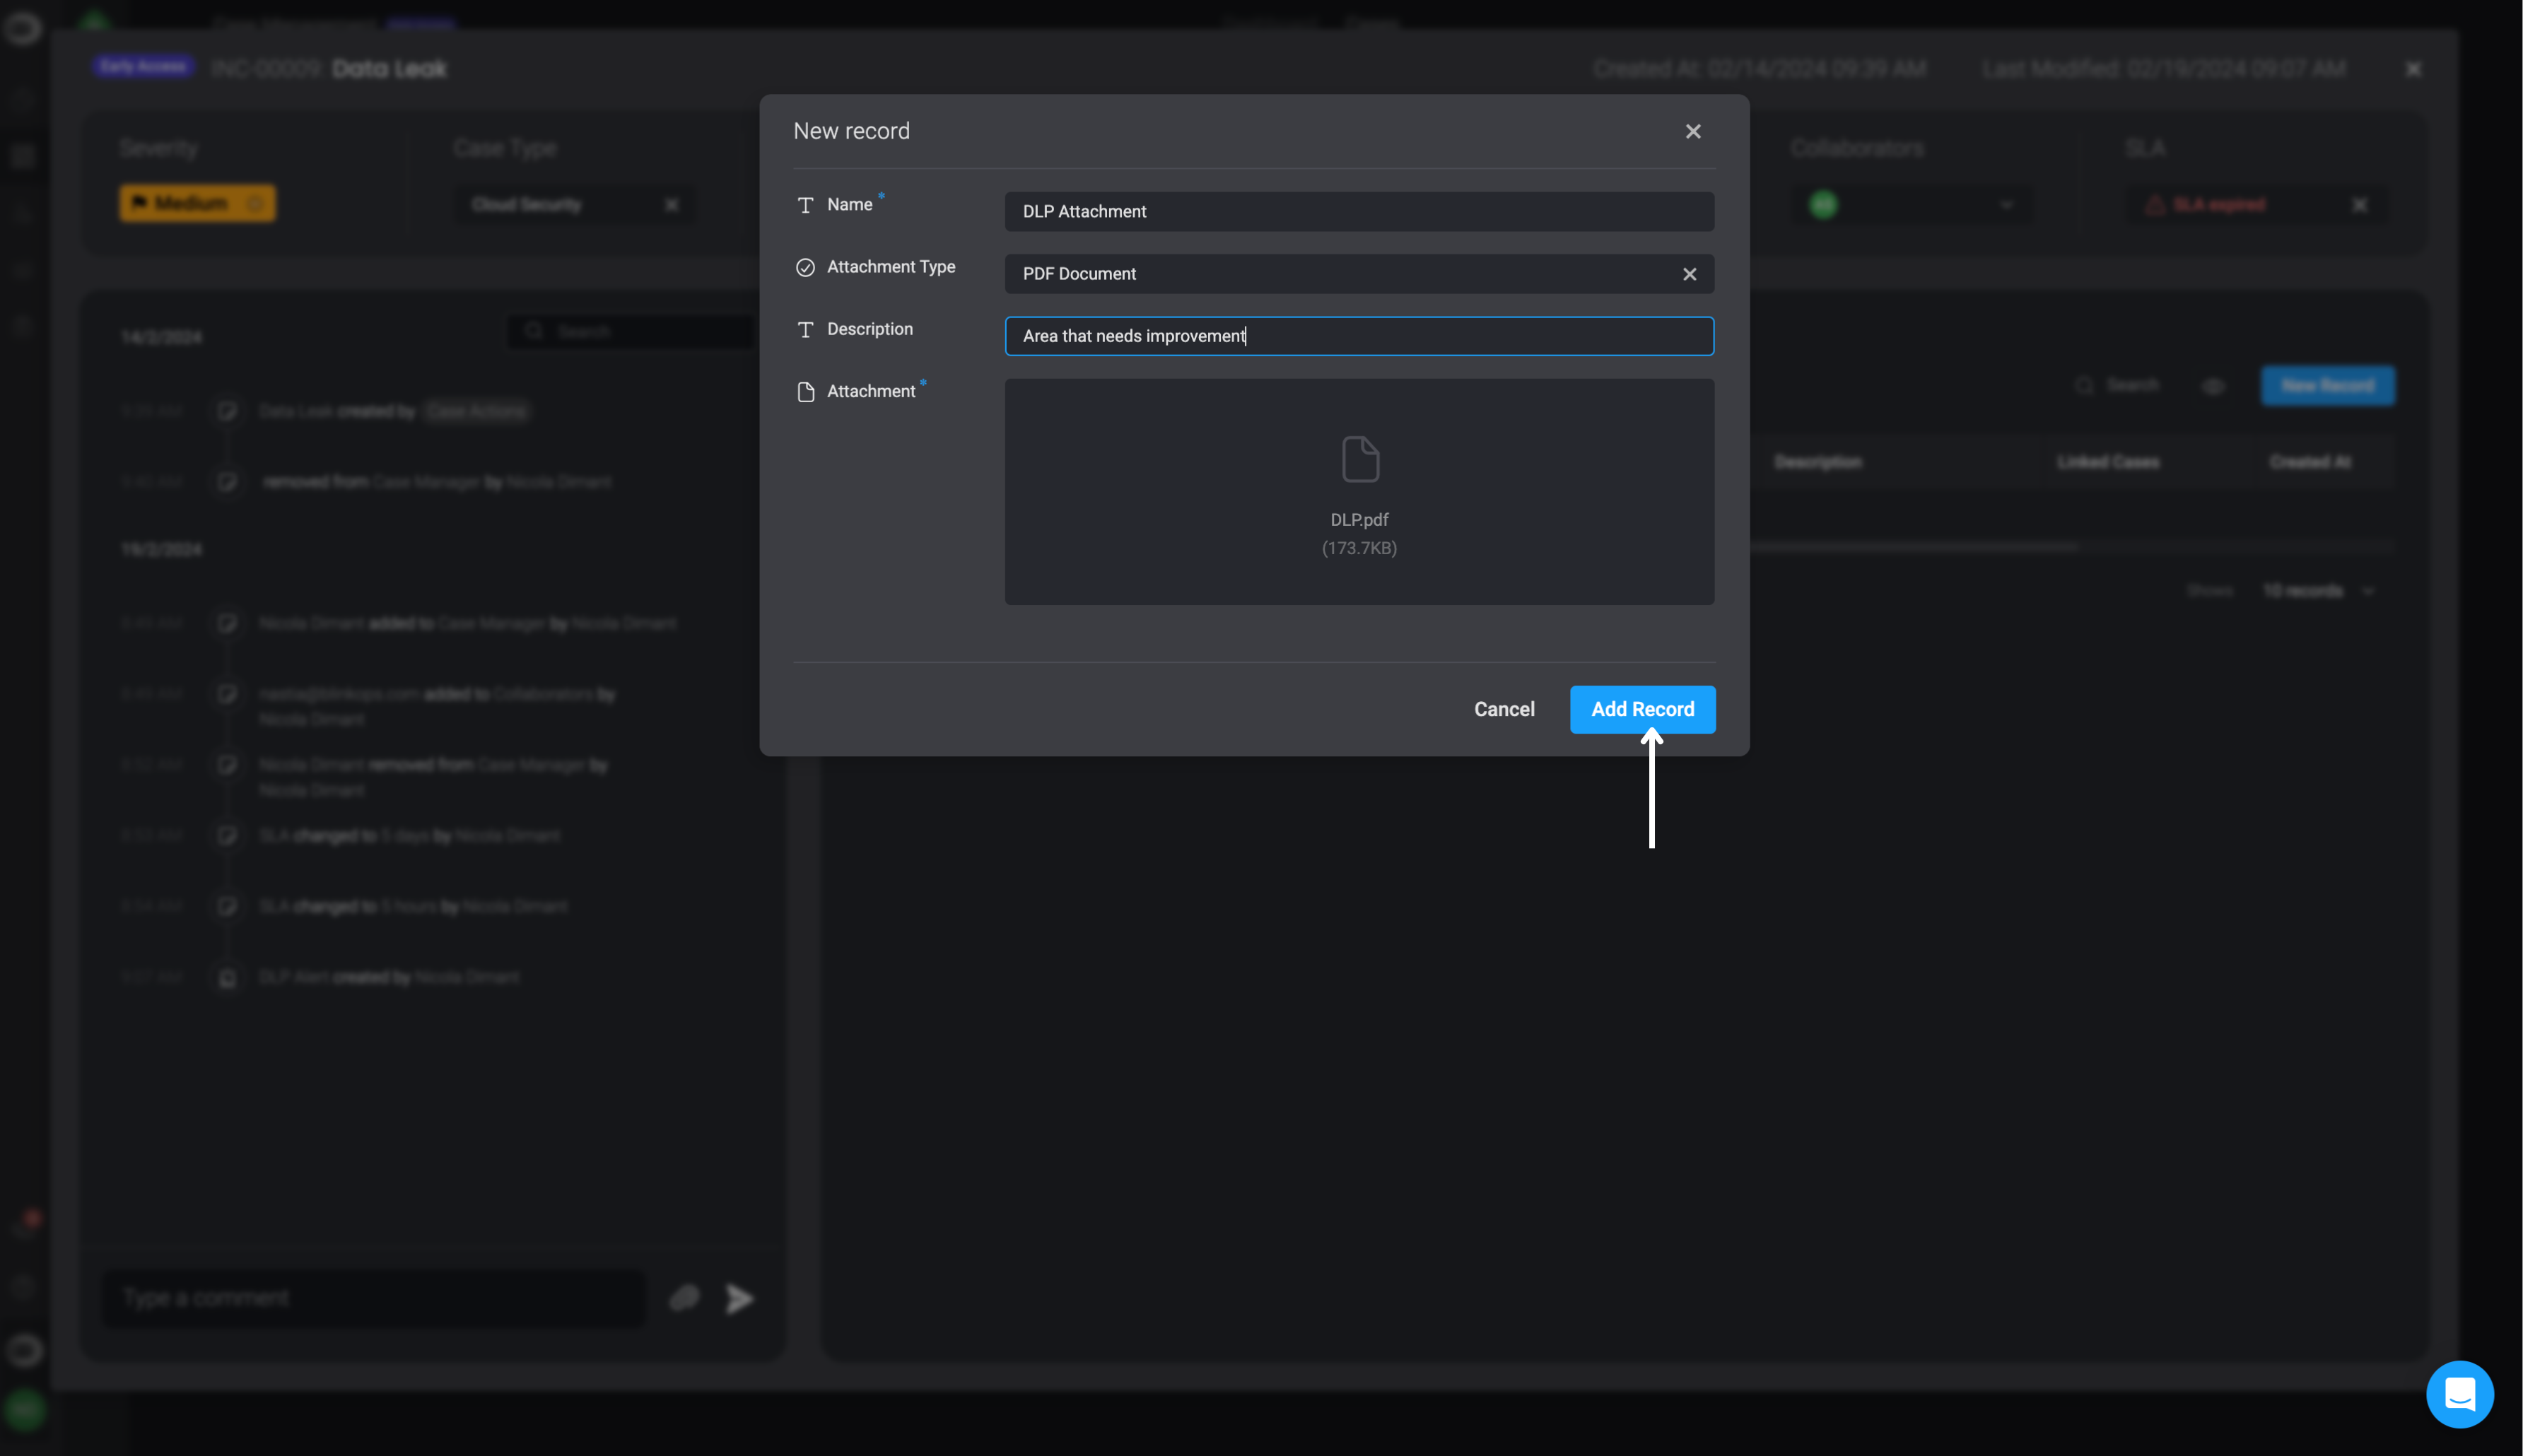Image resolution: width=2523 pixels, height=1456 pixels.
Task: Close the Data Leak case panel
Action: [x=2413, y=69]
